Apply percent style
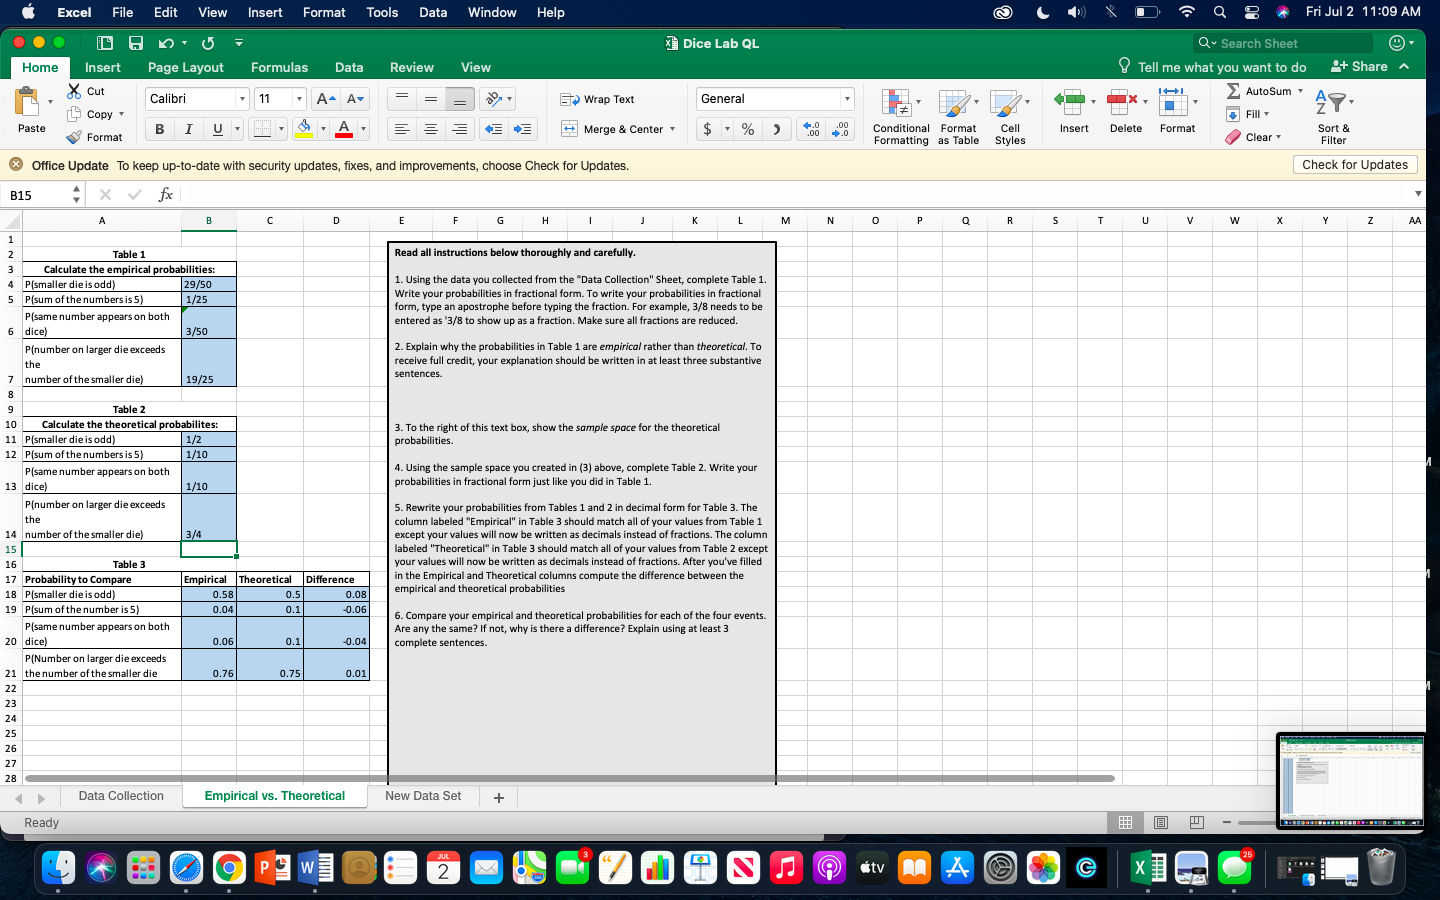This screenshot has width=1440, height=900. [748, 129]
